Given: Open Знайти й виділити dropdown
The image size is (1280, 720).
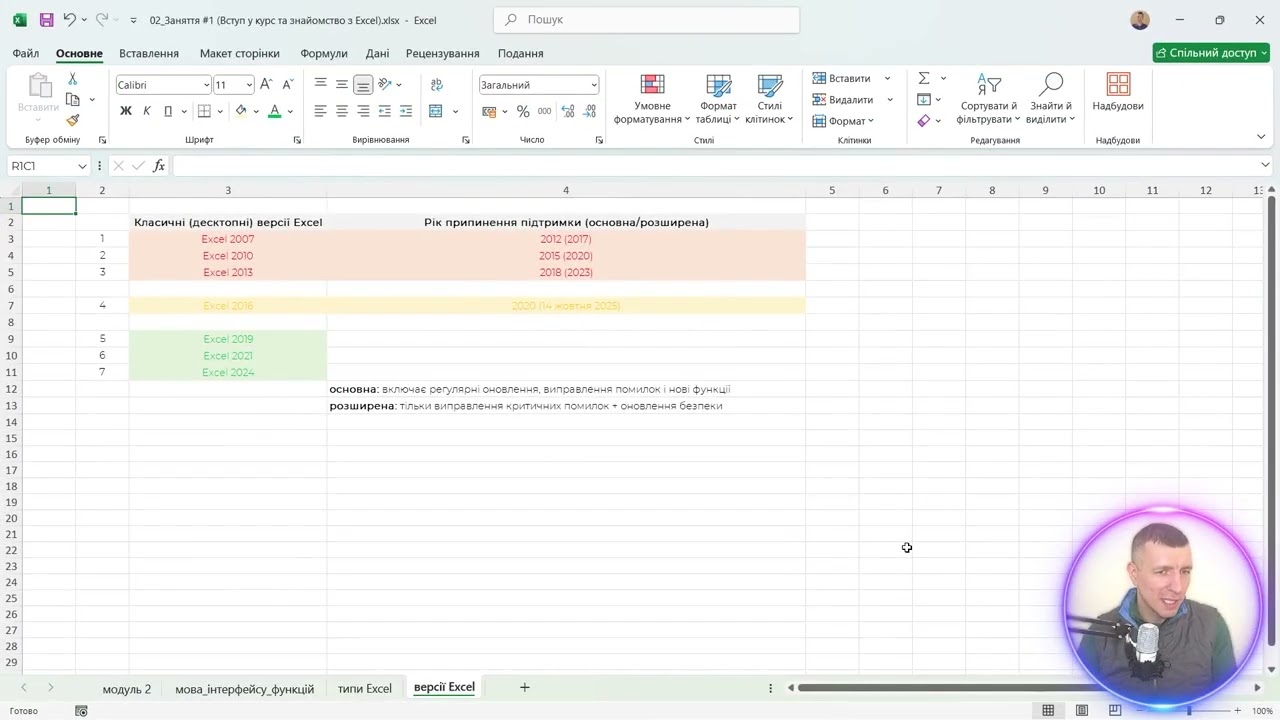Looking at the screenshot, I should 1050,98.
